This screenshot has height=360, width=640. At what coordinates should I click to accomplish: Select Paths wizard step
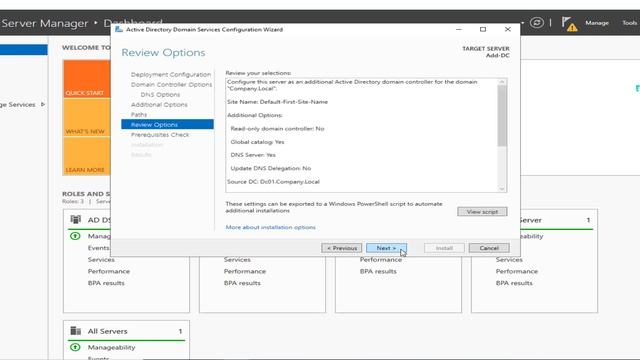[139, 115]
